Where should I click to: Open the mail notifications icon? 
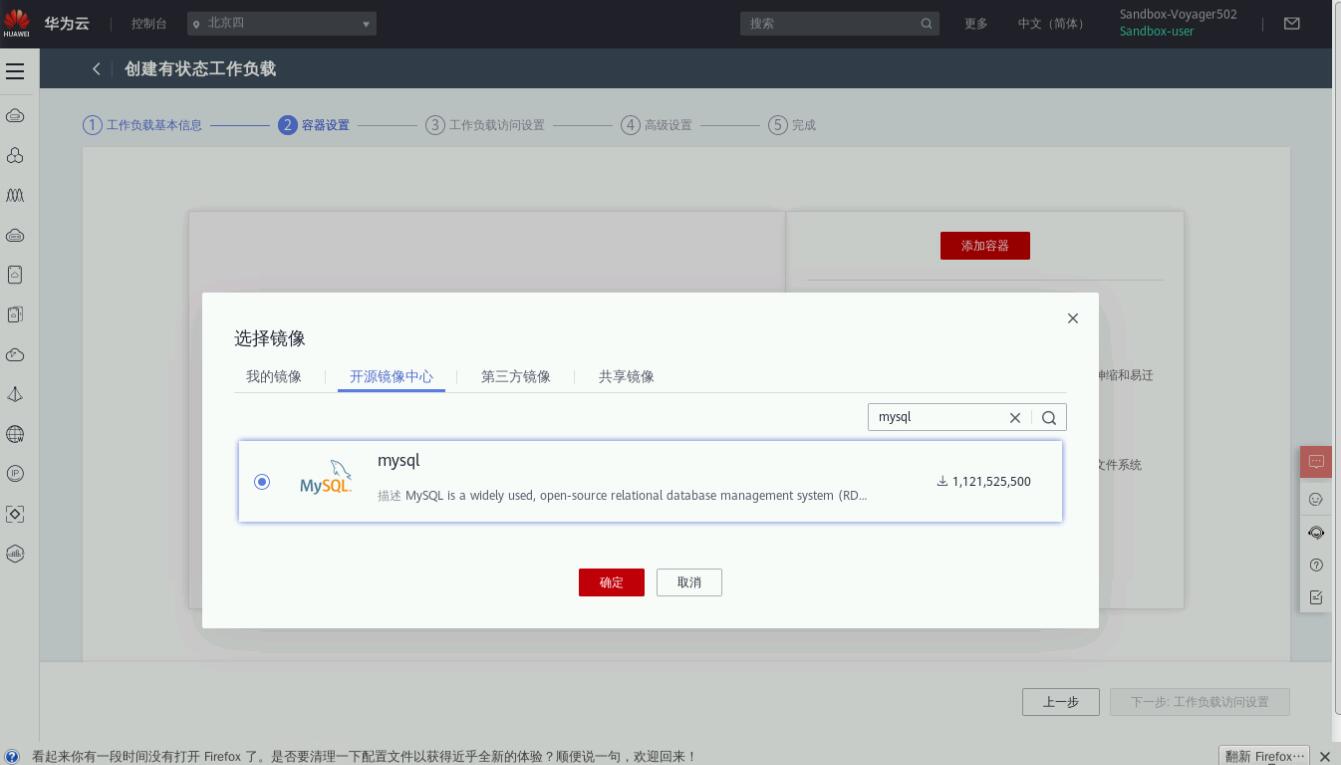pyautogui.click(x=1292, y=24)
